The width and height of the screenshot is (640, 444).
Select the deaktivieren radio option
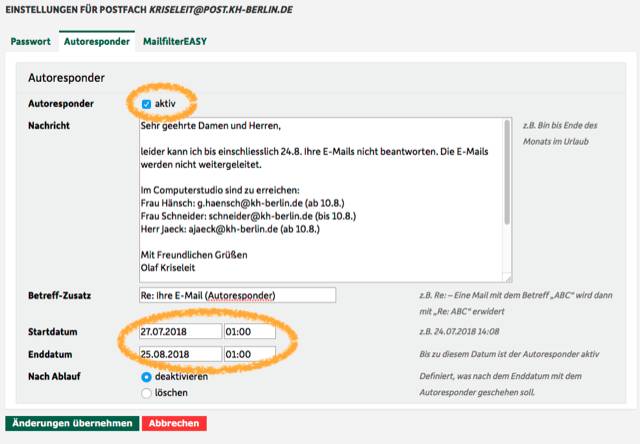pos(146,377)
